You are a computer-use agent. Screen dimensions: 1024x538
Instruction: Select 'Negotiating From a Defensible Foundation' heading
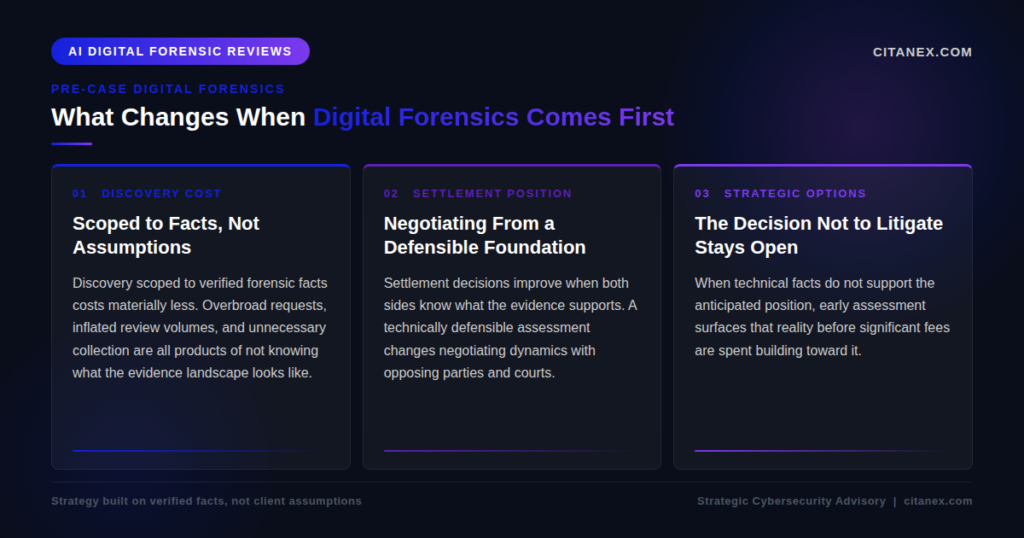485,235
